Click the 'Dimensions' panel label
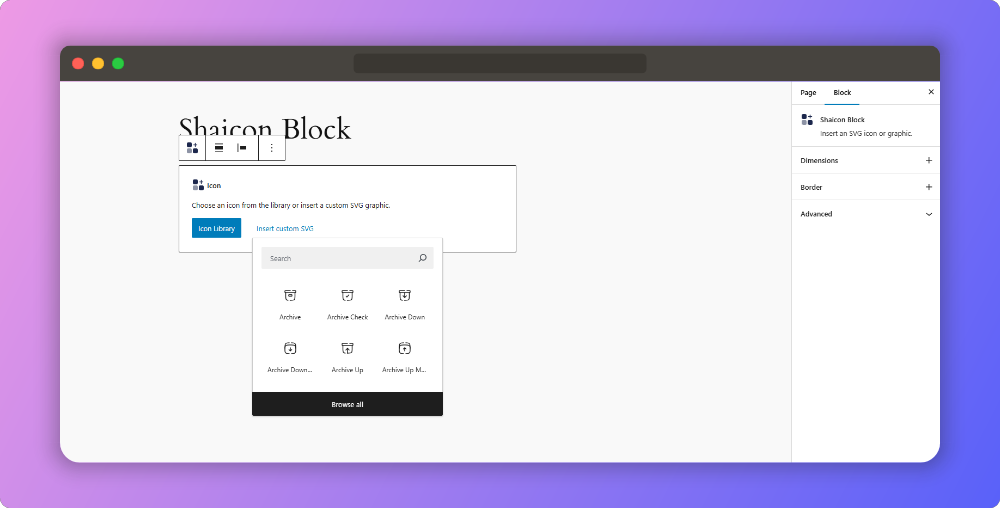 (x=819, y=161)
